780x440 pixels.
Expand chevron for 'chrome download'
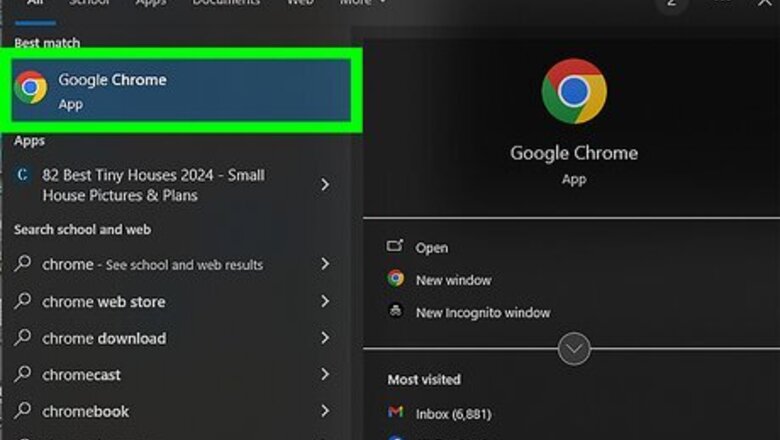tap(325, 338)
